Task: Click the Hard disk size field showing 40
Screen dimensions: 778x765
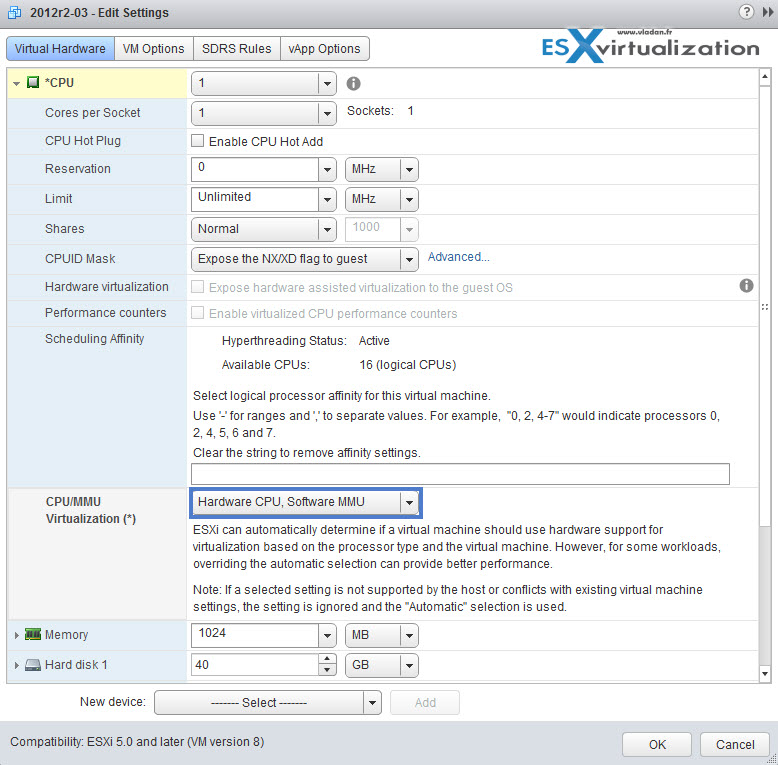Action: [x=255, y=665]
